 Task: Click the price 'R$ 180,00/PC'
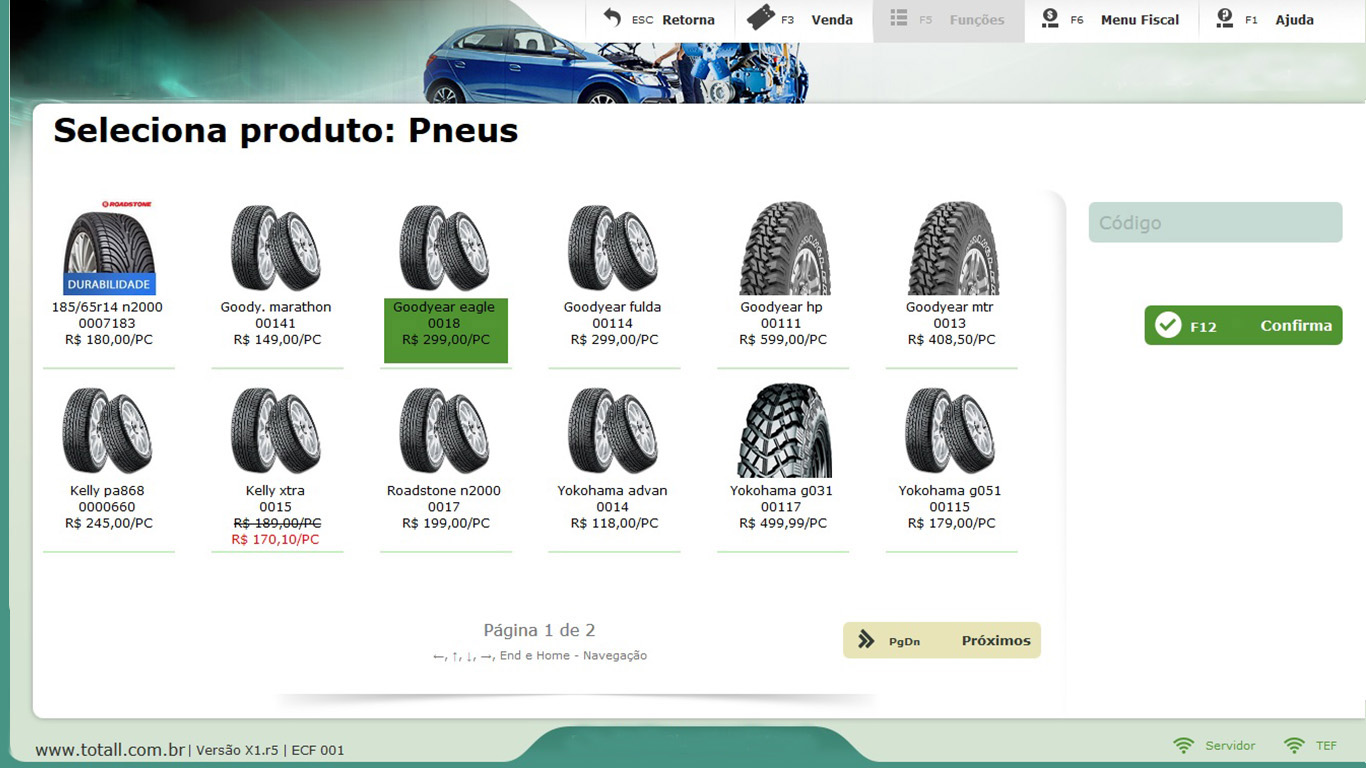[109, 340]
